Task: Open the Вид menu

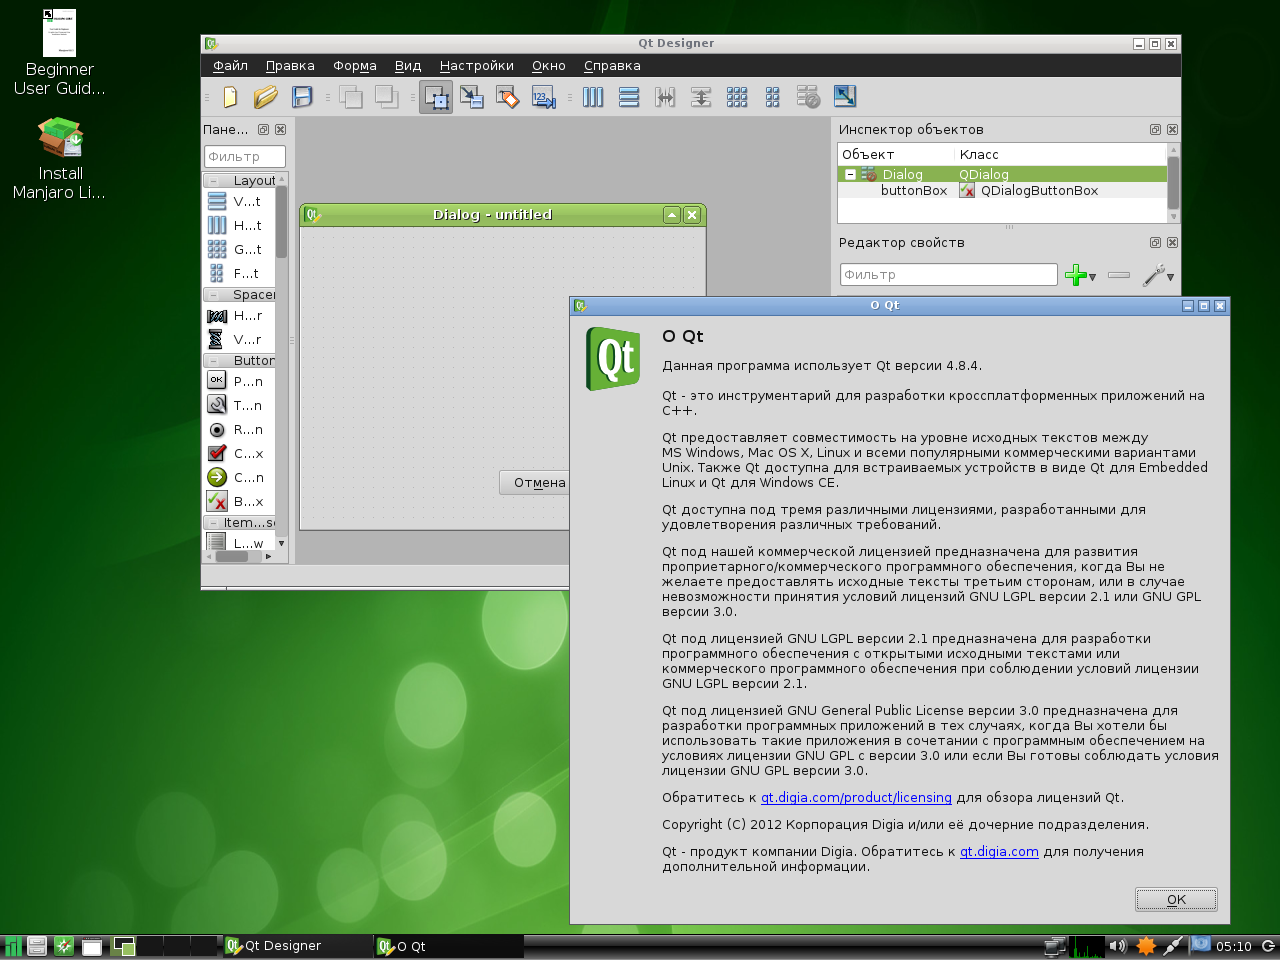Action: [x=408, y=66]
